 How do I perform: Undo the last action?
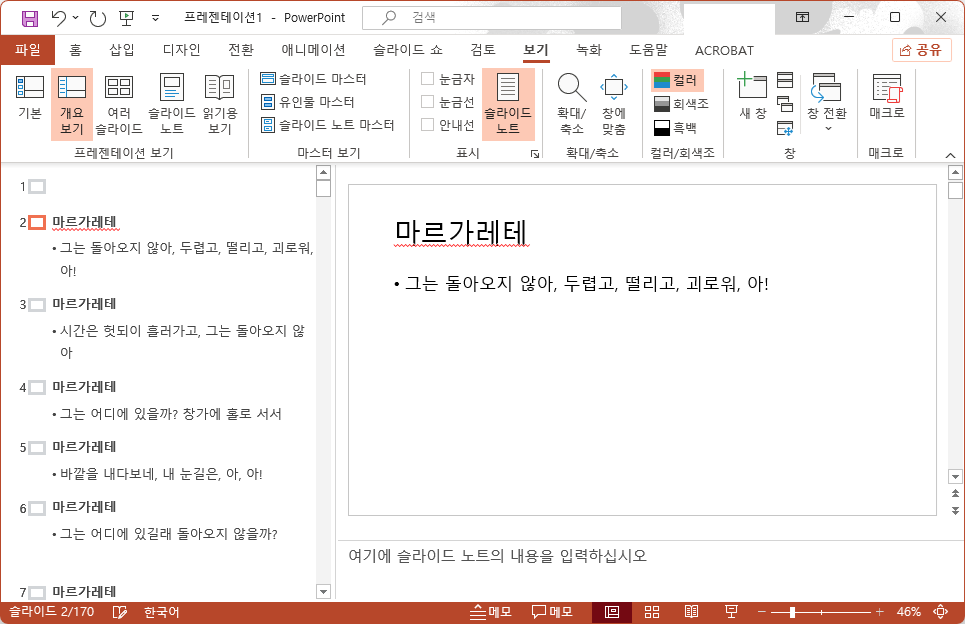[58, 18]
